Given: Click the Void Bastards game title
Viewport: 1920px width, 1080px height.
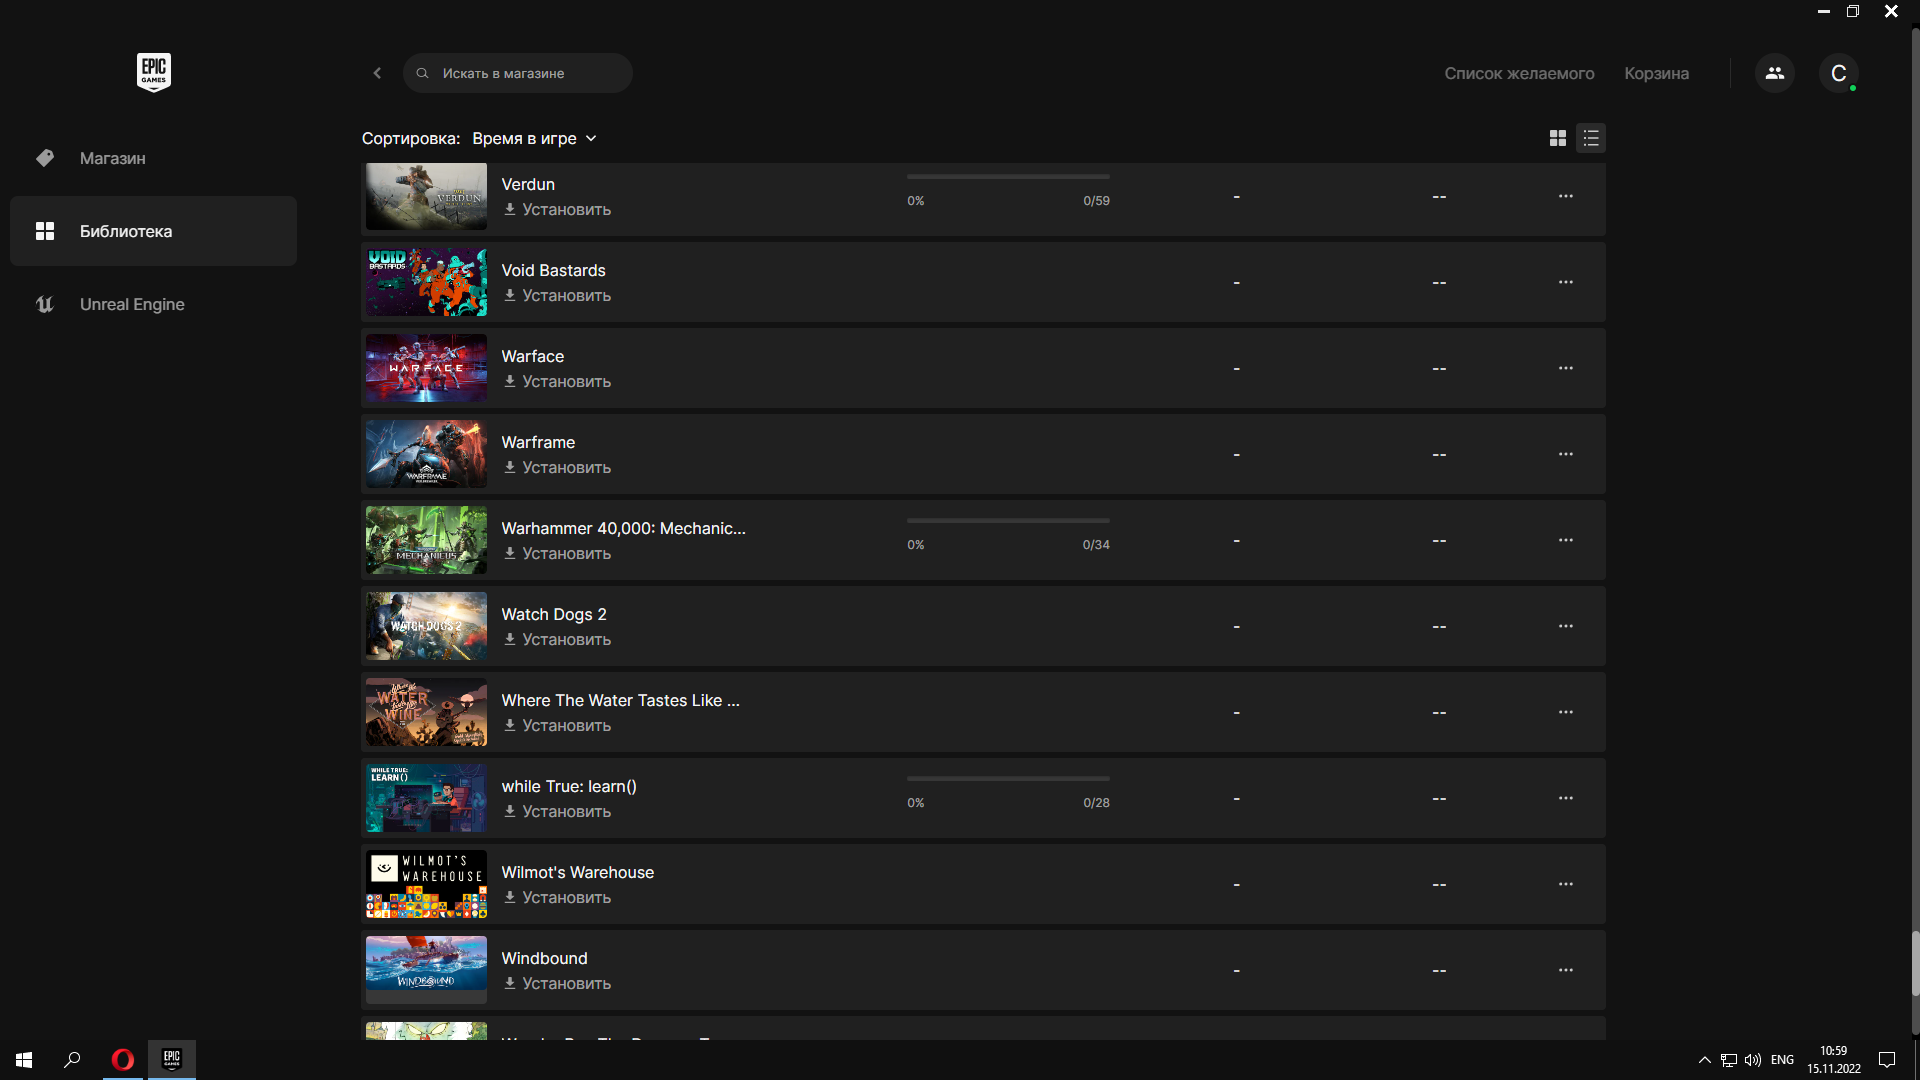Looking at the screenshot, I should tap(553, 271).
